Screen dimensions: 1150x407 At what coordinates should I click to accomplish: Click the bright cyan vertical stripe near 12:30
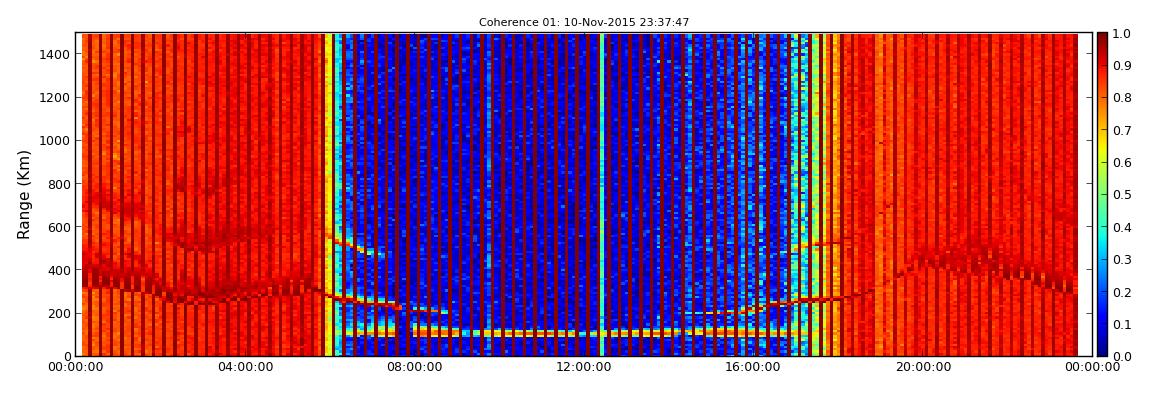[x=602, y=194]
